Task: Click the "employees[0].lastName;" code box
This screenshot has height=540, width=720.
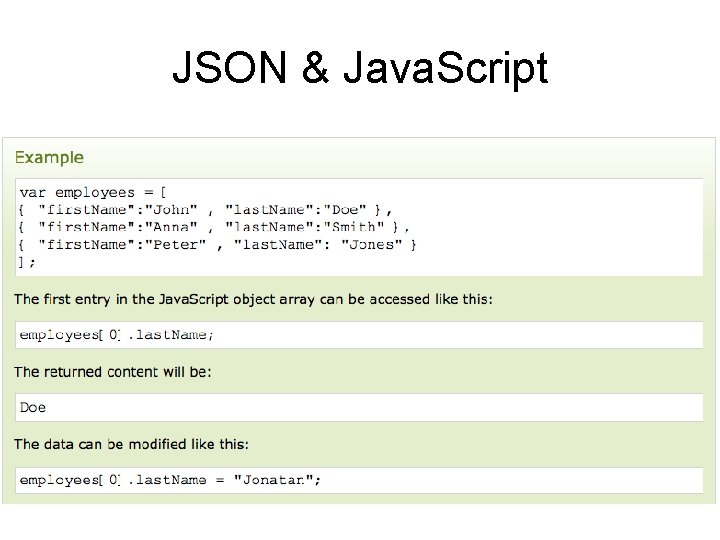Action: pos(117,335)
